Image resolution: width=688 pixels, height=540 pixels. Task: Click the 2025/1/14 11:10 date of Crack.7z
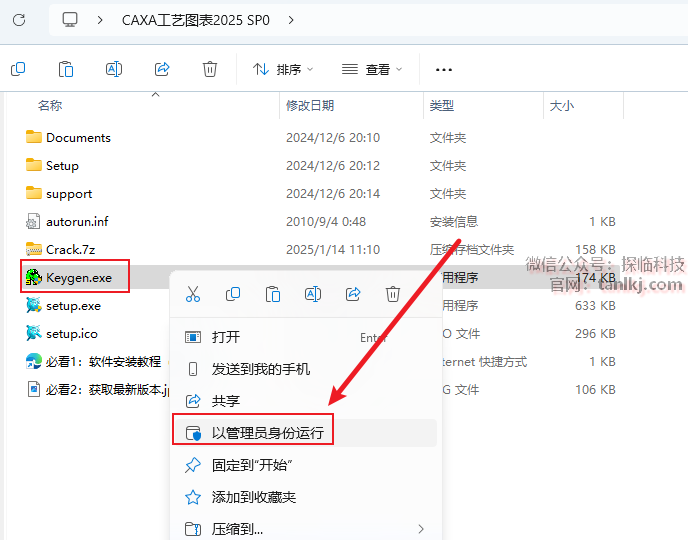(x=333, y=250)
